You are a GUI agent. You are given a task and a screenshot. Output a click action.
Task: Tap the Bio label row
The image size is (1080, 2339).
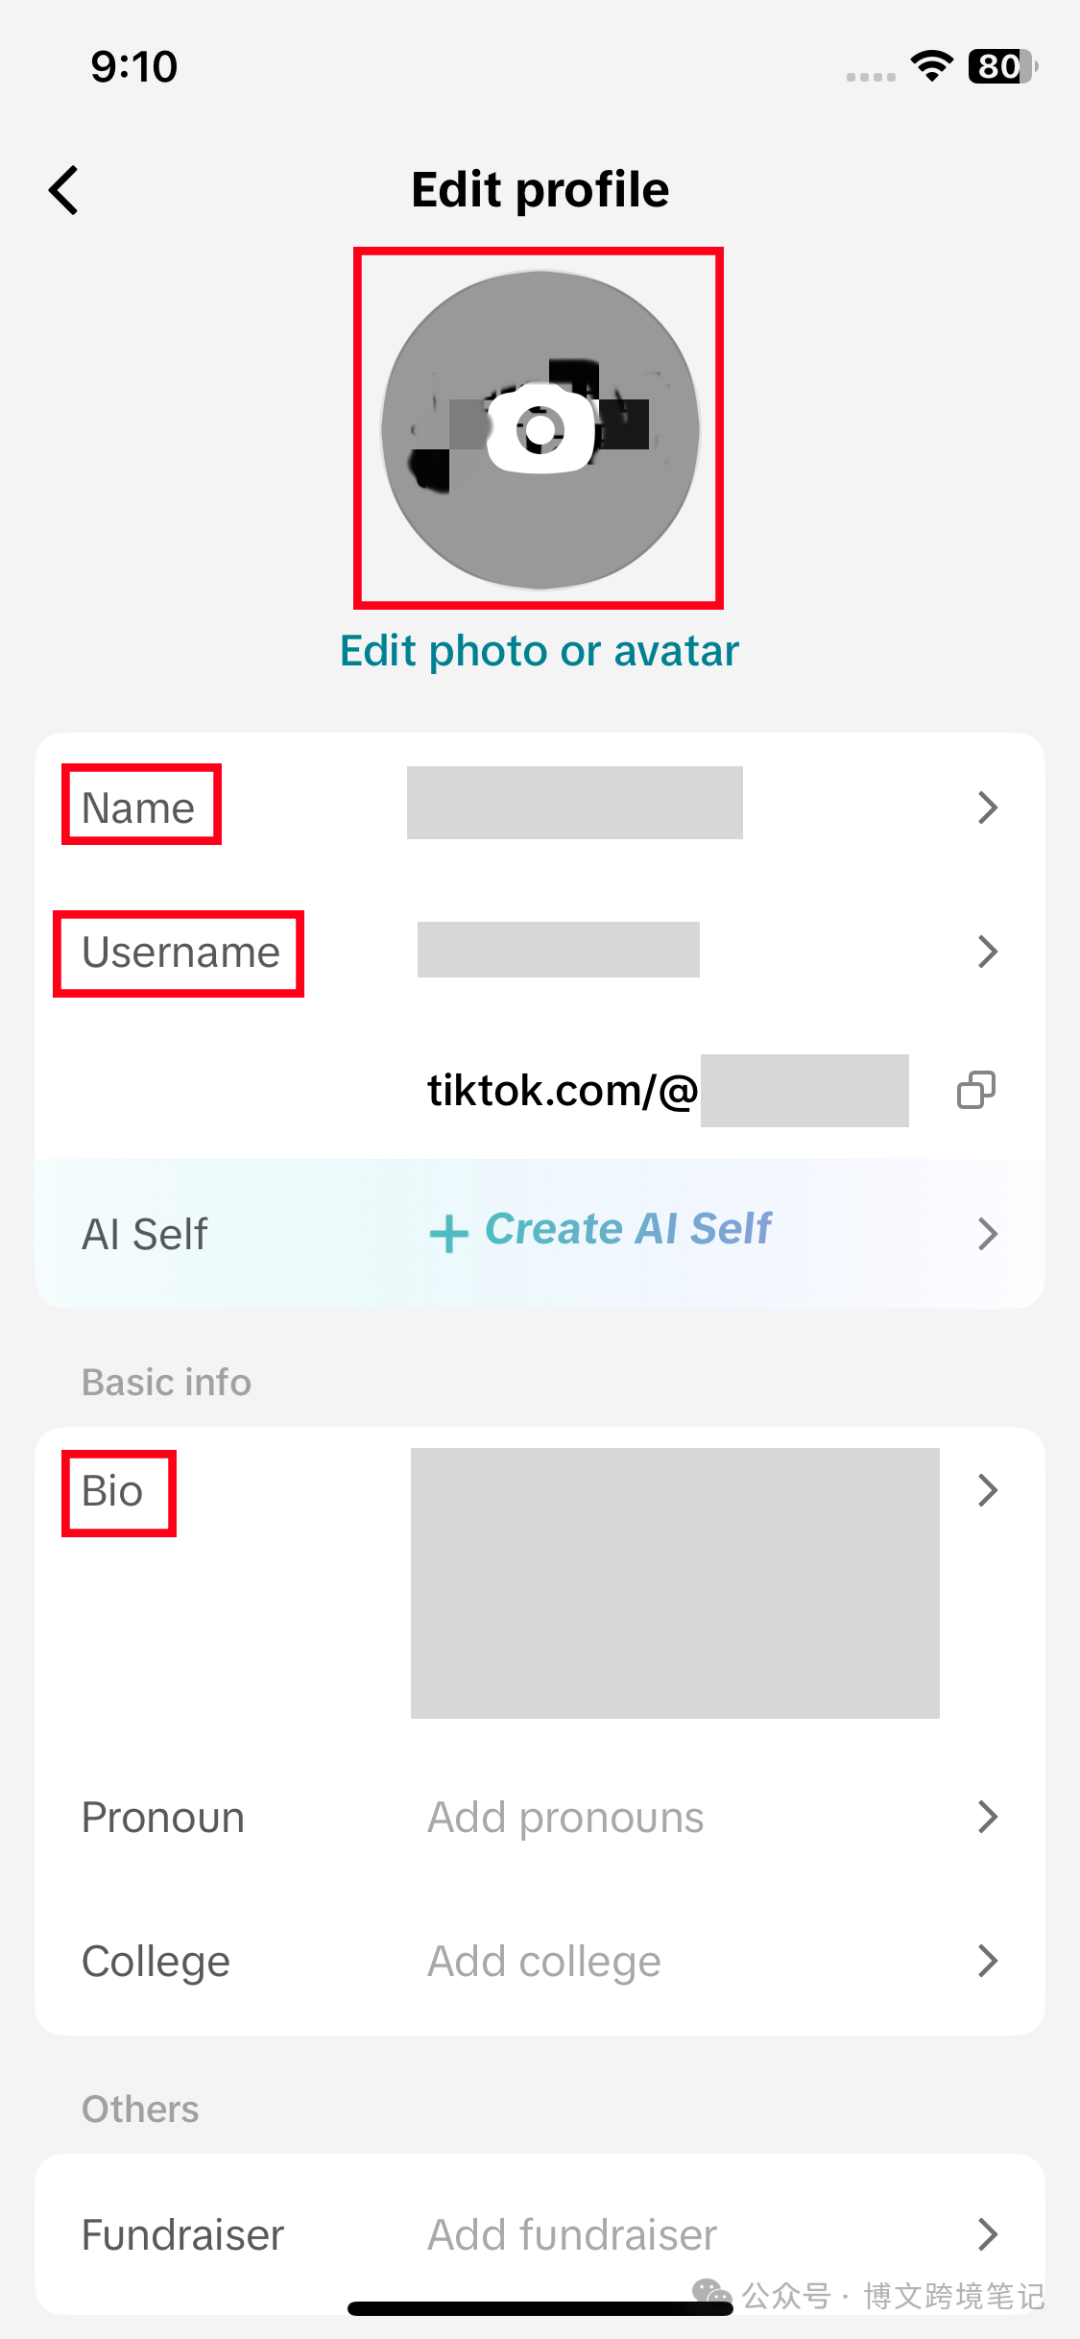click(x=540, y=1584)
